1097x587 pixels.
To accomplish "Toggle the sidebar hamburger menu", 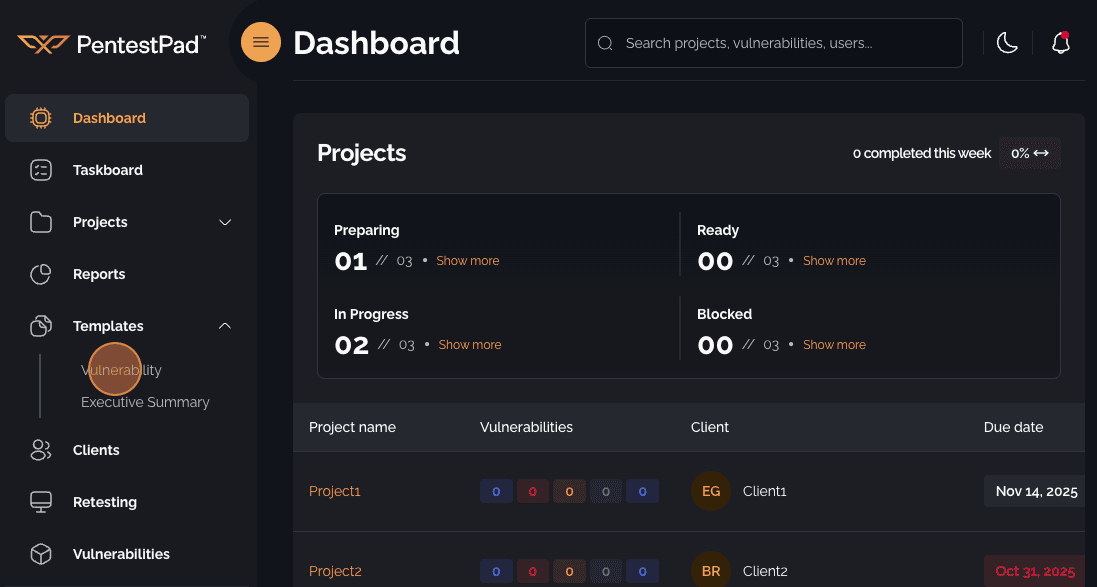I will click(x=260, y=42).
